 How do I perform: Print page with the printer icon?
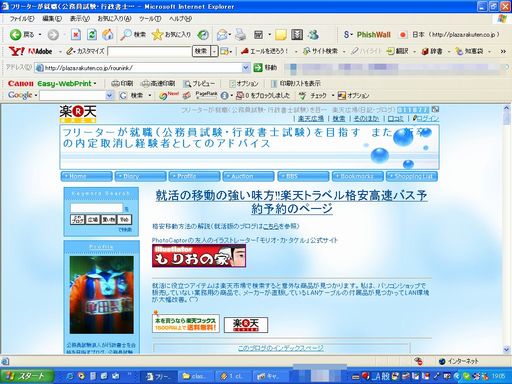[x=240, y=34]
